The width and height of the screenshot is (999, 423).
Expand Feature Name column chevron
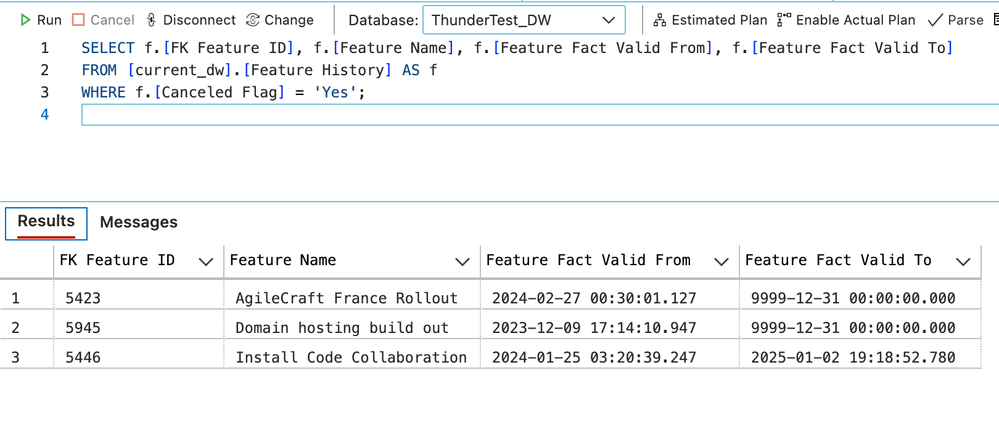click(463, 261)
